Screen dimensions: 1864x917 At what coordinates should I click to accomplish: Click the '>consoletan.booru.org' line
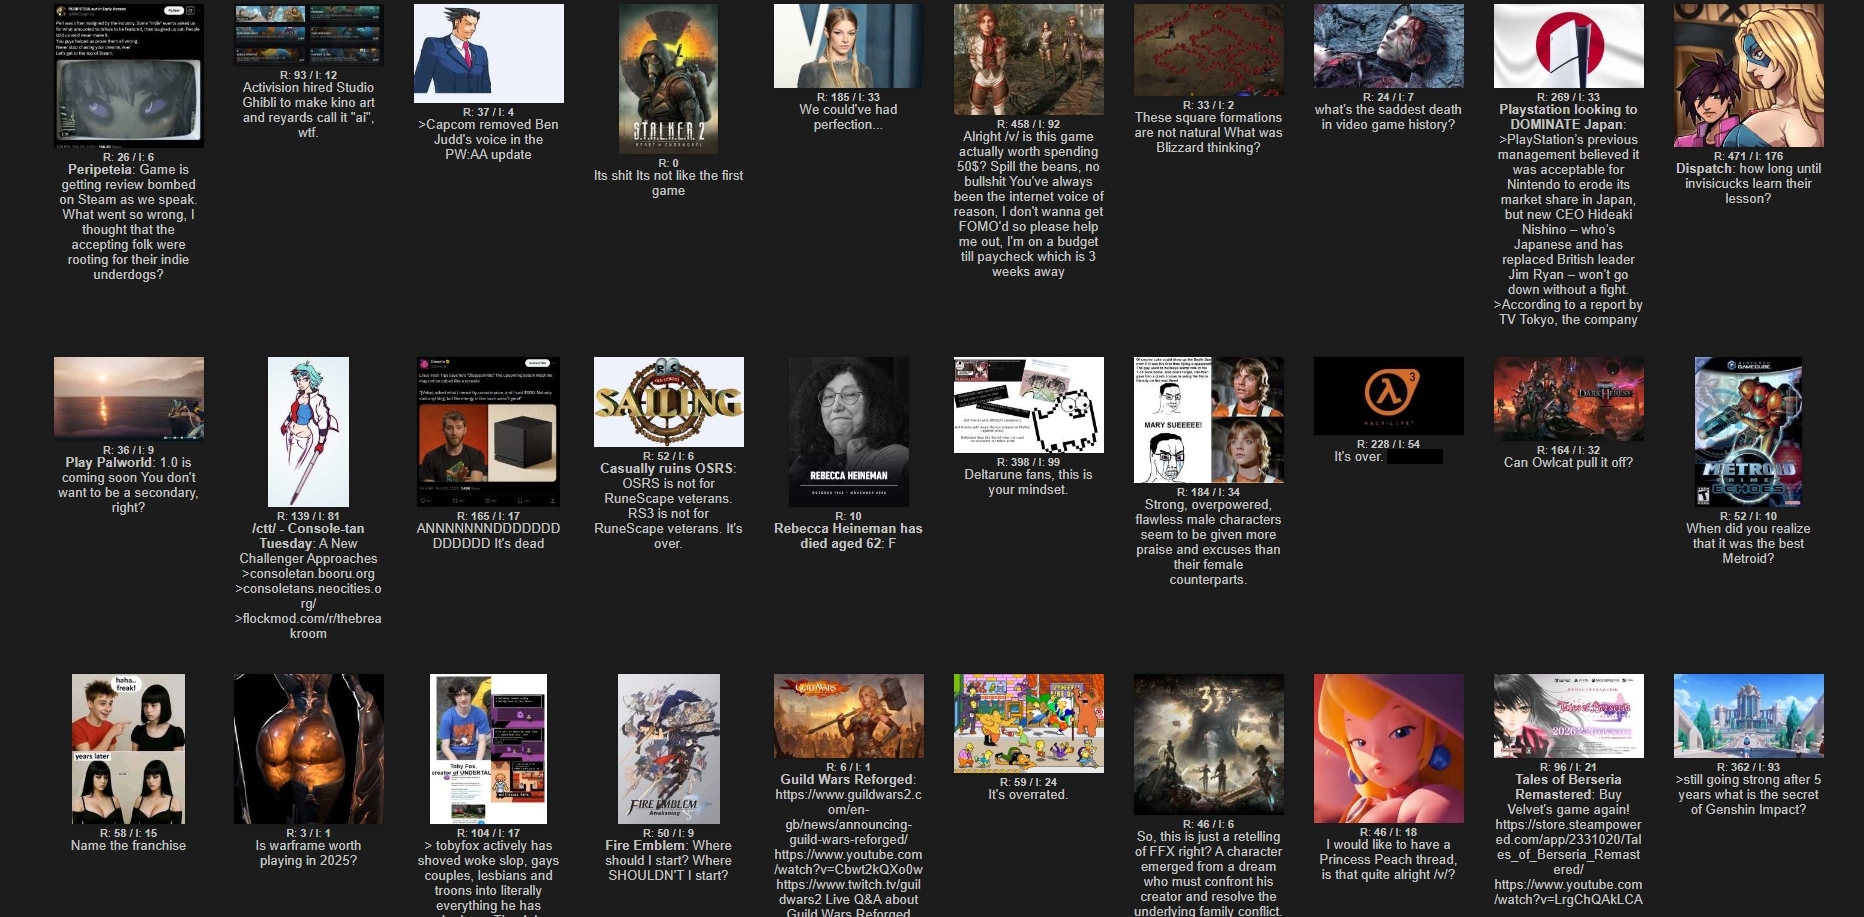point(309,574)
